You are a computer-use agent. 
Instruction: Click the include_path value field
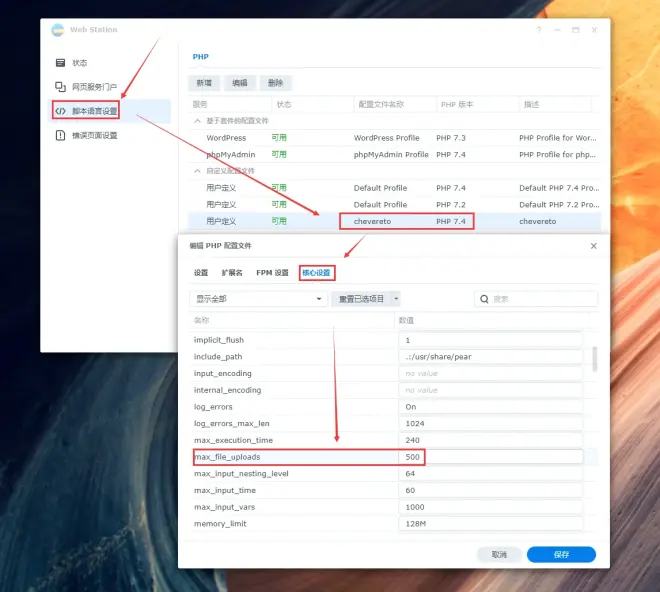coord(491,357)
